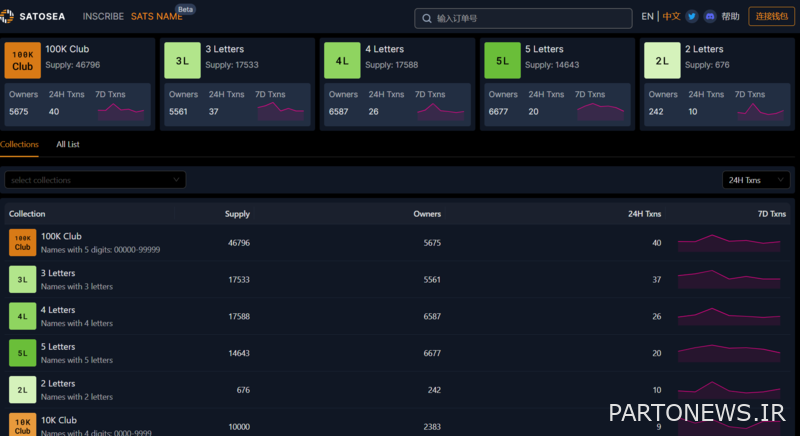Click 2 Letters table row badge
This screenshot has width=800, height=436.
(22, 389)
